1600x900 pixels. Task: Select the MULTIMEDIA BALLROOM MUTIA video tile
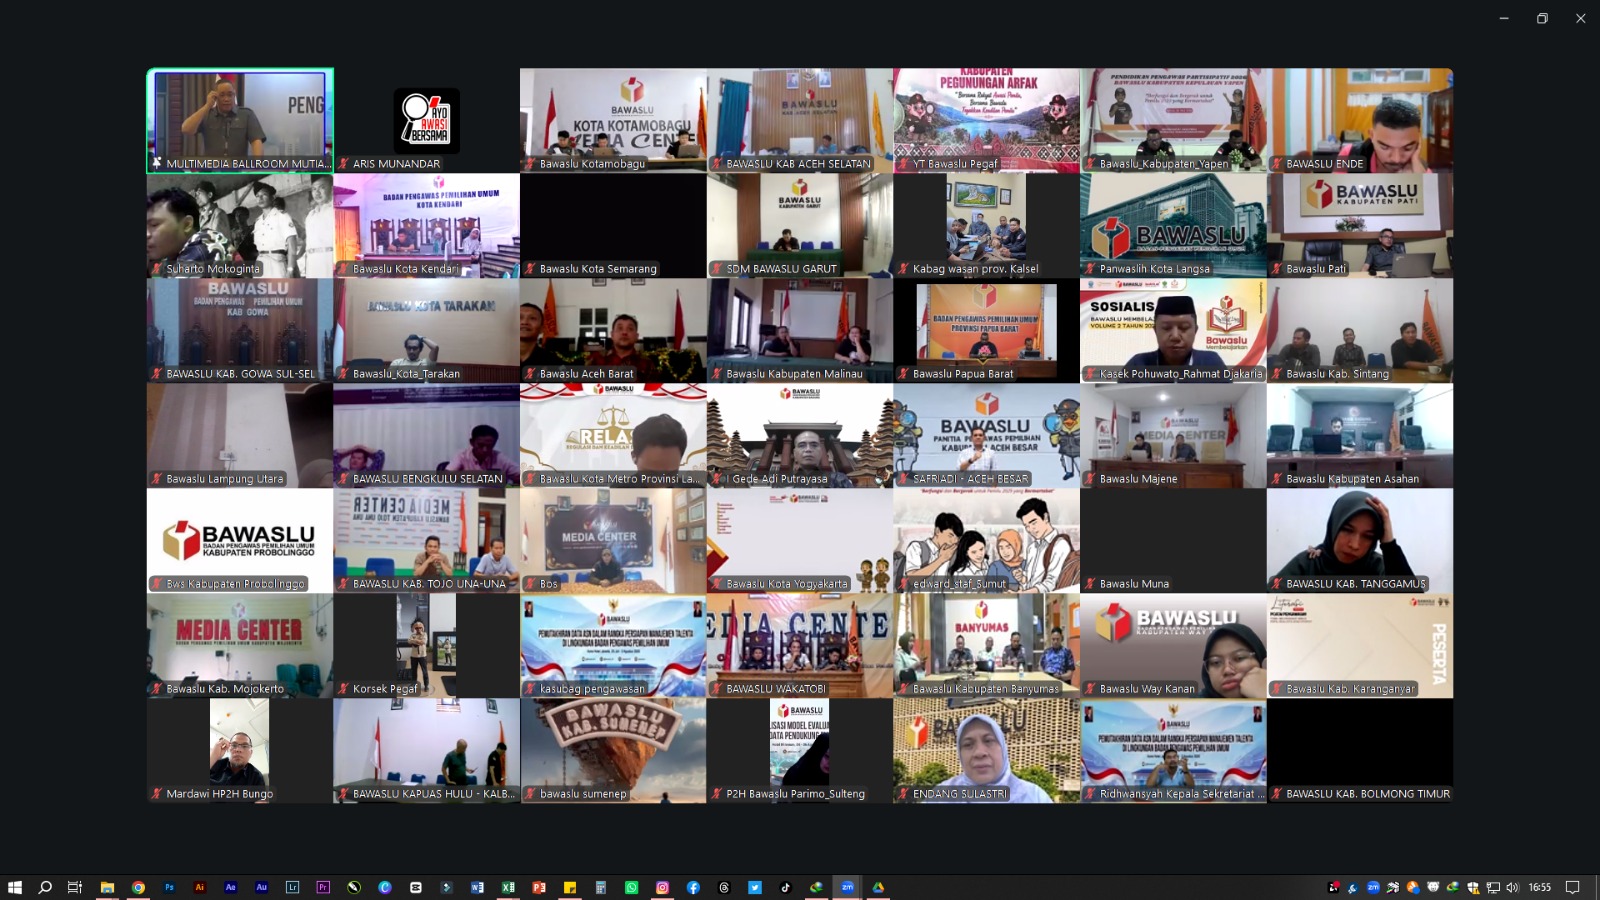tap(240, 121)
